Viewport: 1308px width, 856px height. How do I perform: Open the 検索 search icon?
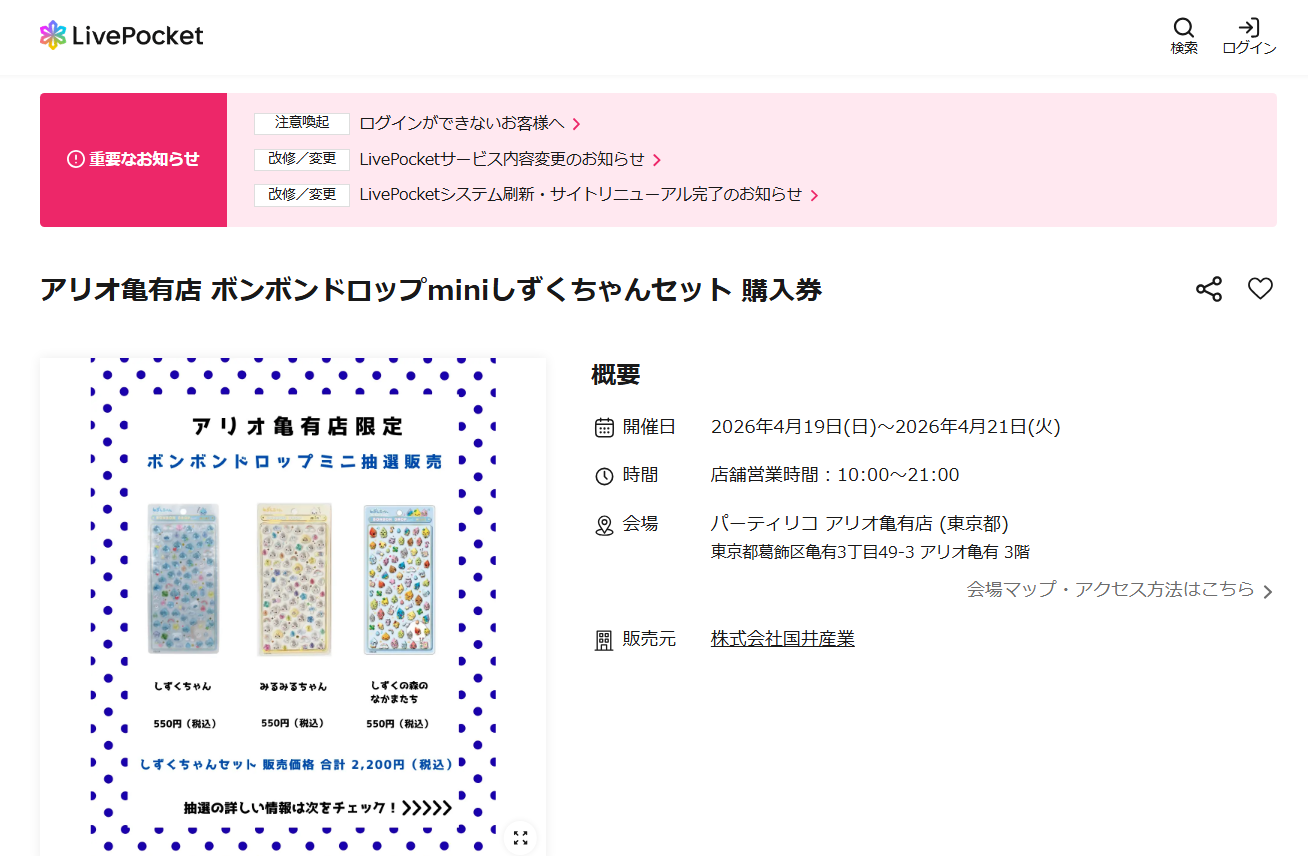(x=1183, y=29)
